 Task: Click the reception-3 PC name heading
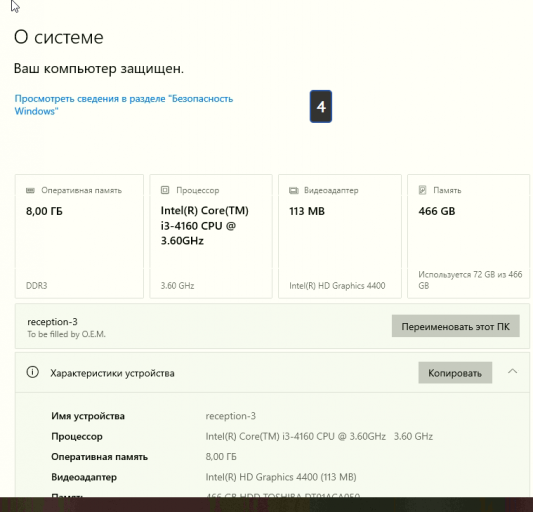52,322
